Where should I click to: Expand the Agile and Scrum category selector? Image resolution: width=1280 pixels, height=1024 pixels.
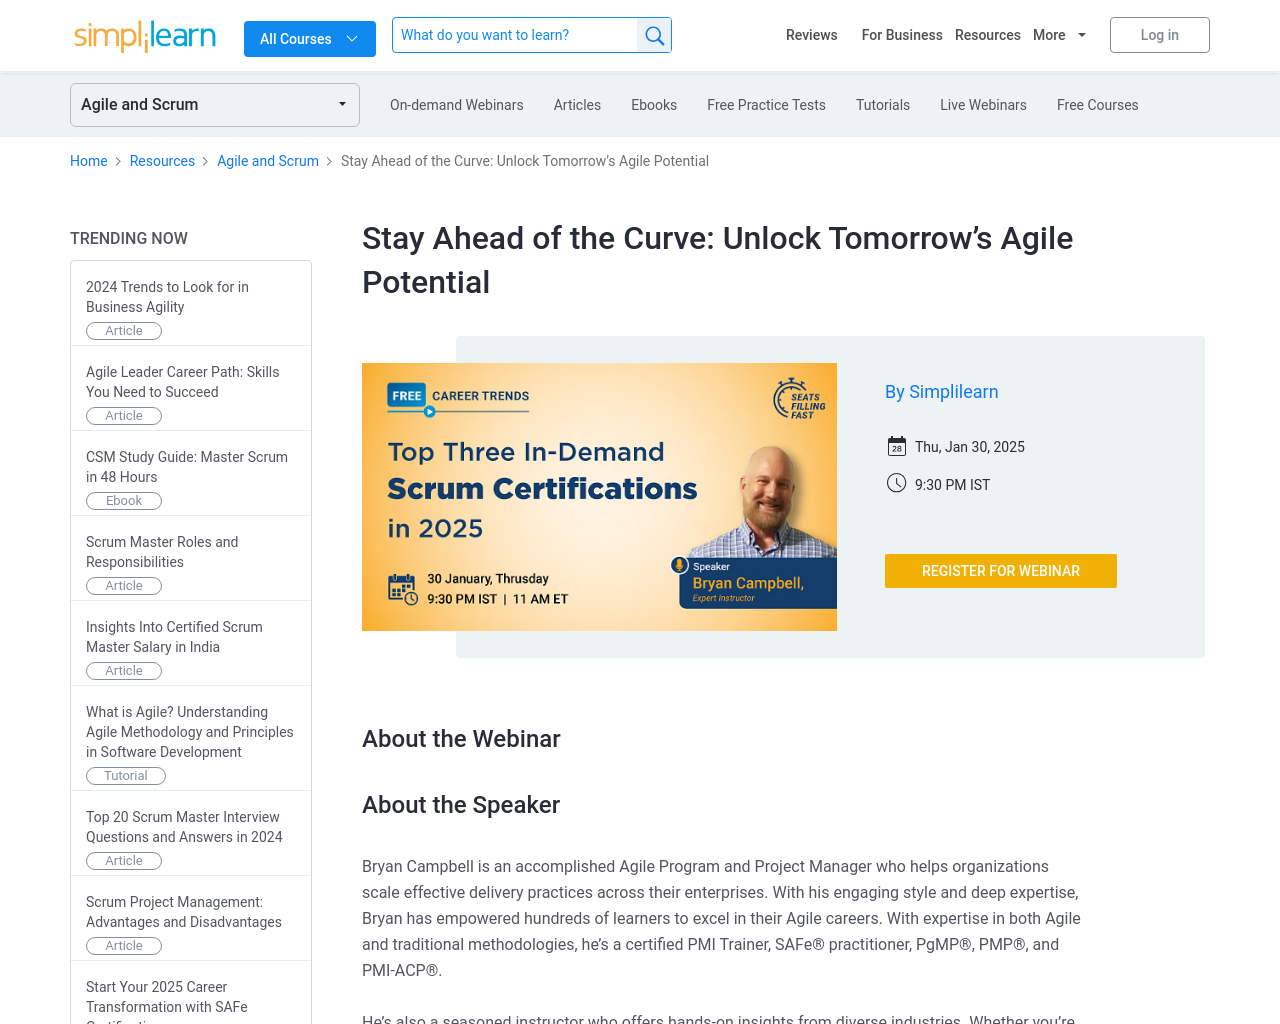tap(215, 105)
